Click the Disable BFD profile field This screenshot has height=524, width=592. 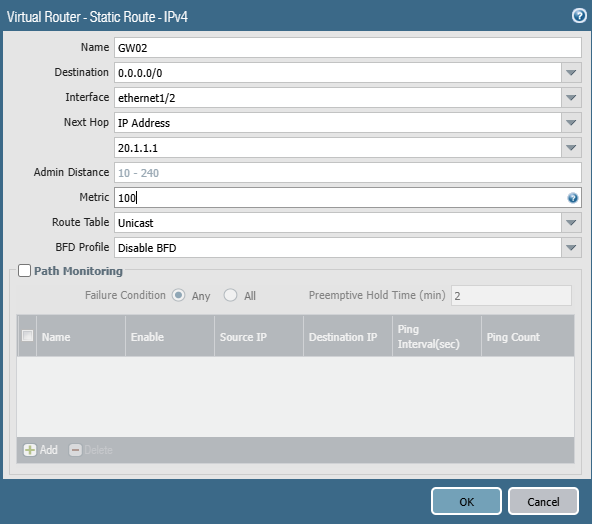[x=338, y=248]
